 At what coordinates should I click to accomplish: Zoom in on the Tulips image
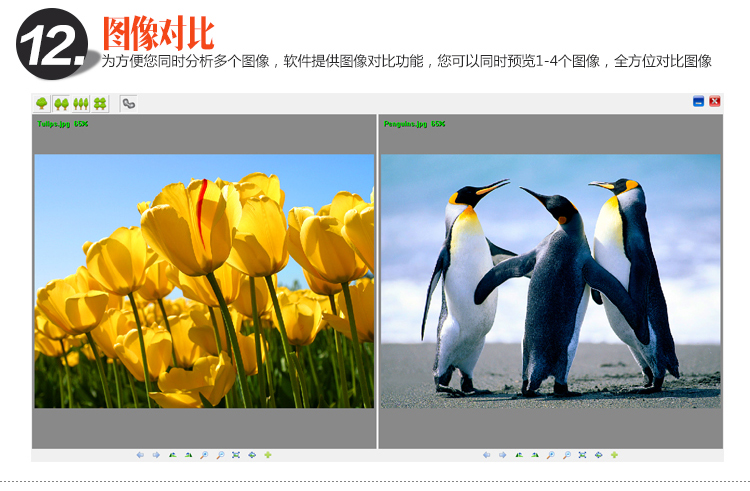204,455
